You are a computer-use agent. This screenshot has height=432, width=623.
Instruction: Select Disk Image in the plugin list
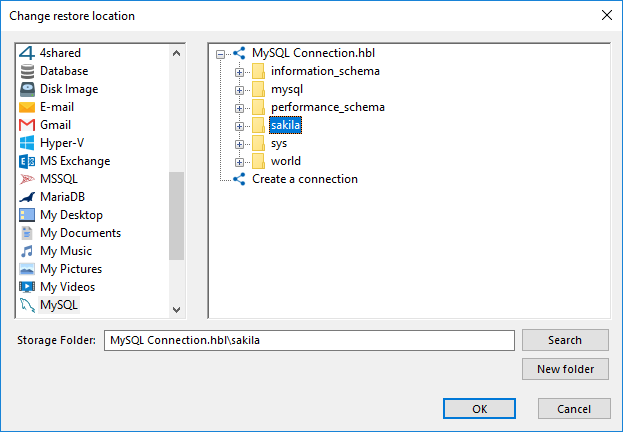[69, 89]
